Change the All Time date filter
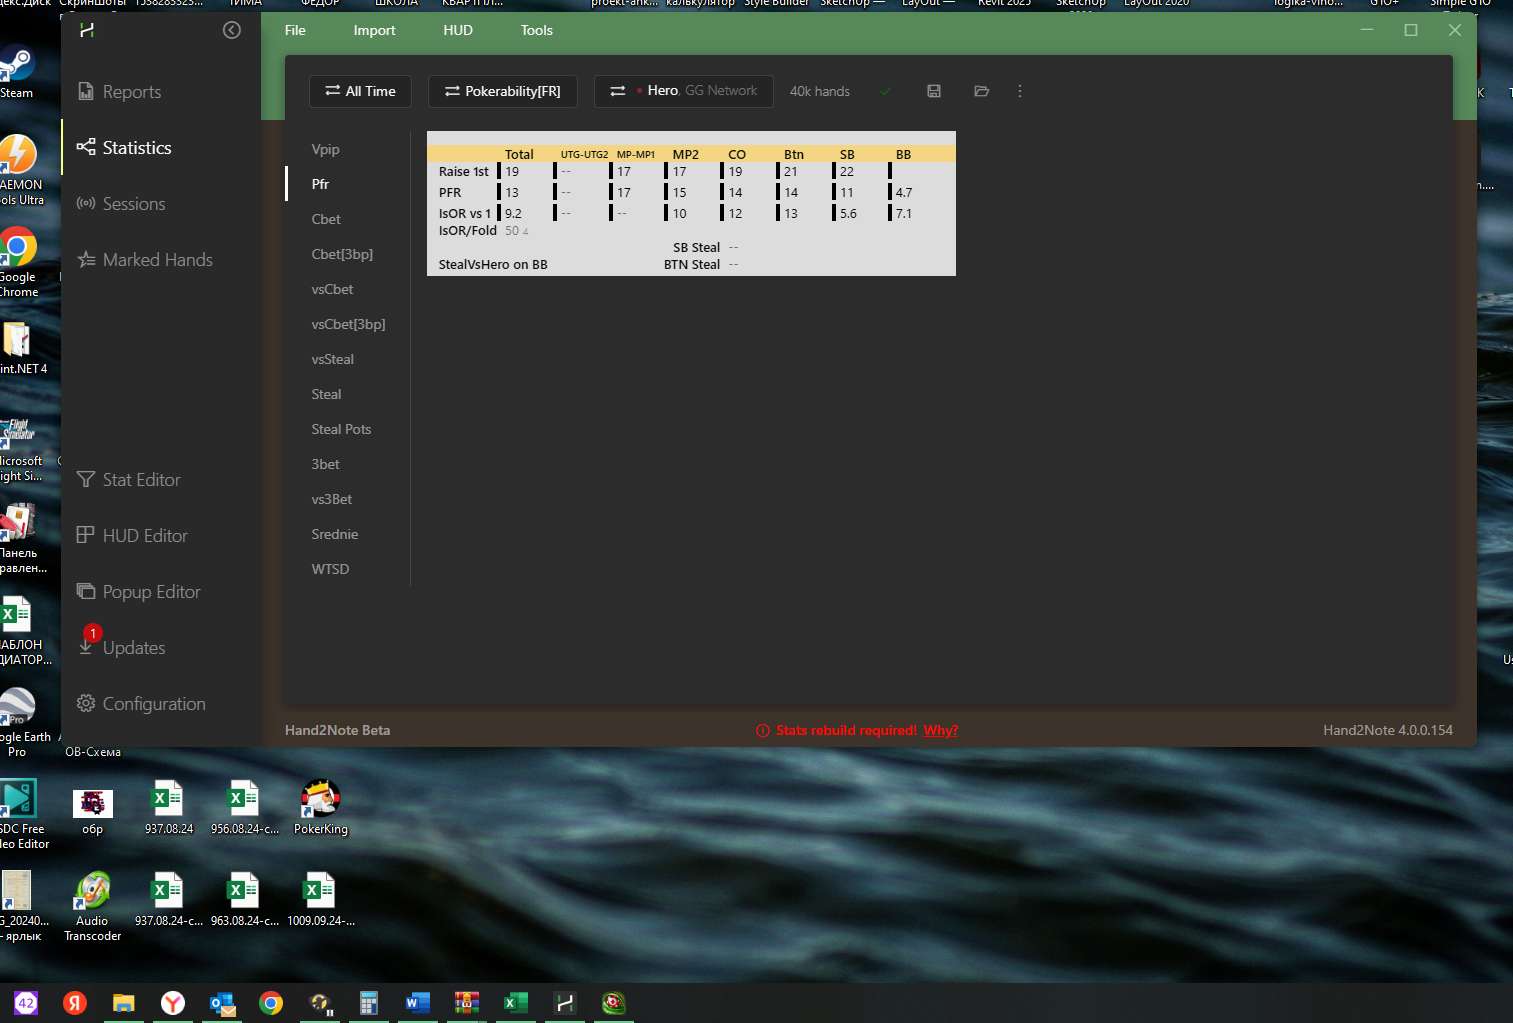Image resolution: width=1513 pixels, height=1023 pixels. (361, 91)
